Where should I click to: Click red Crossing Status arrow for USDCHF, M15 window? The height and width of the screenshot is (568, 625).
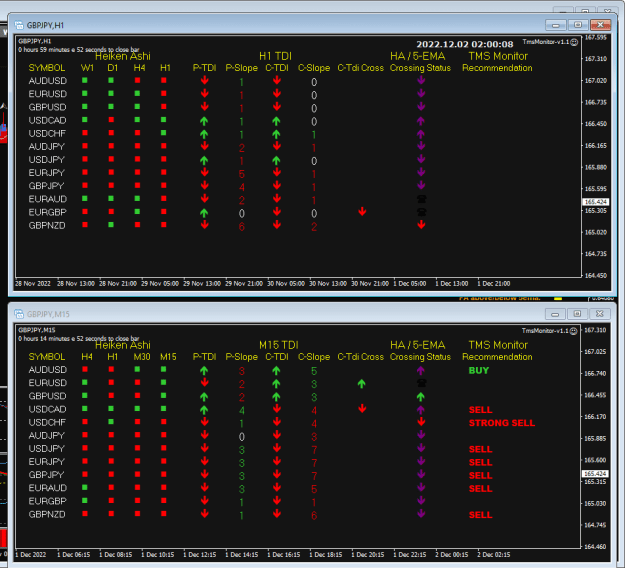421,422
